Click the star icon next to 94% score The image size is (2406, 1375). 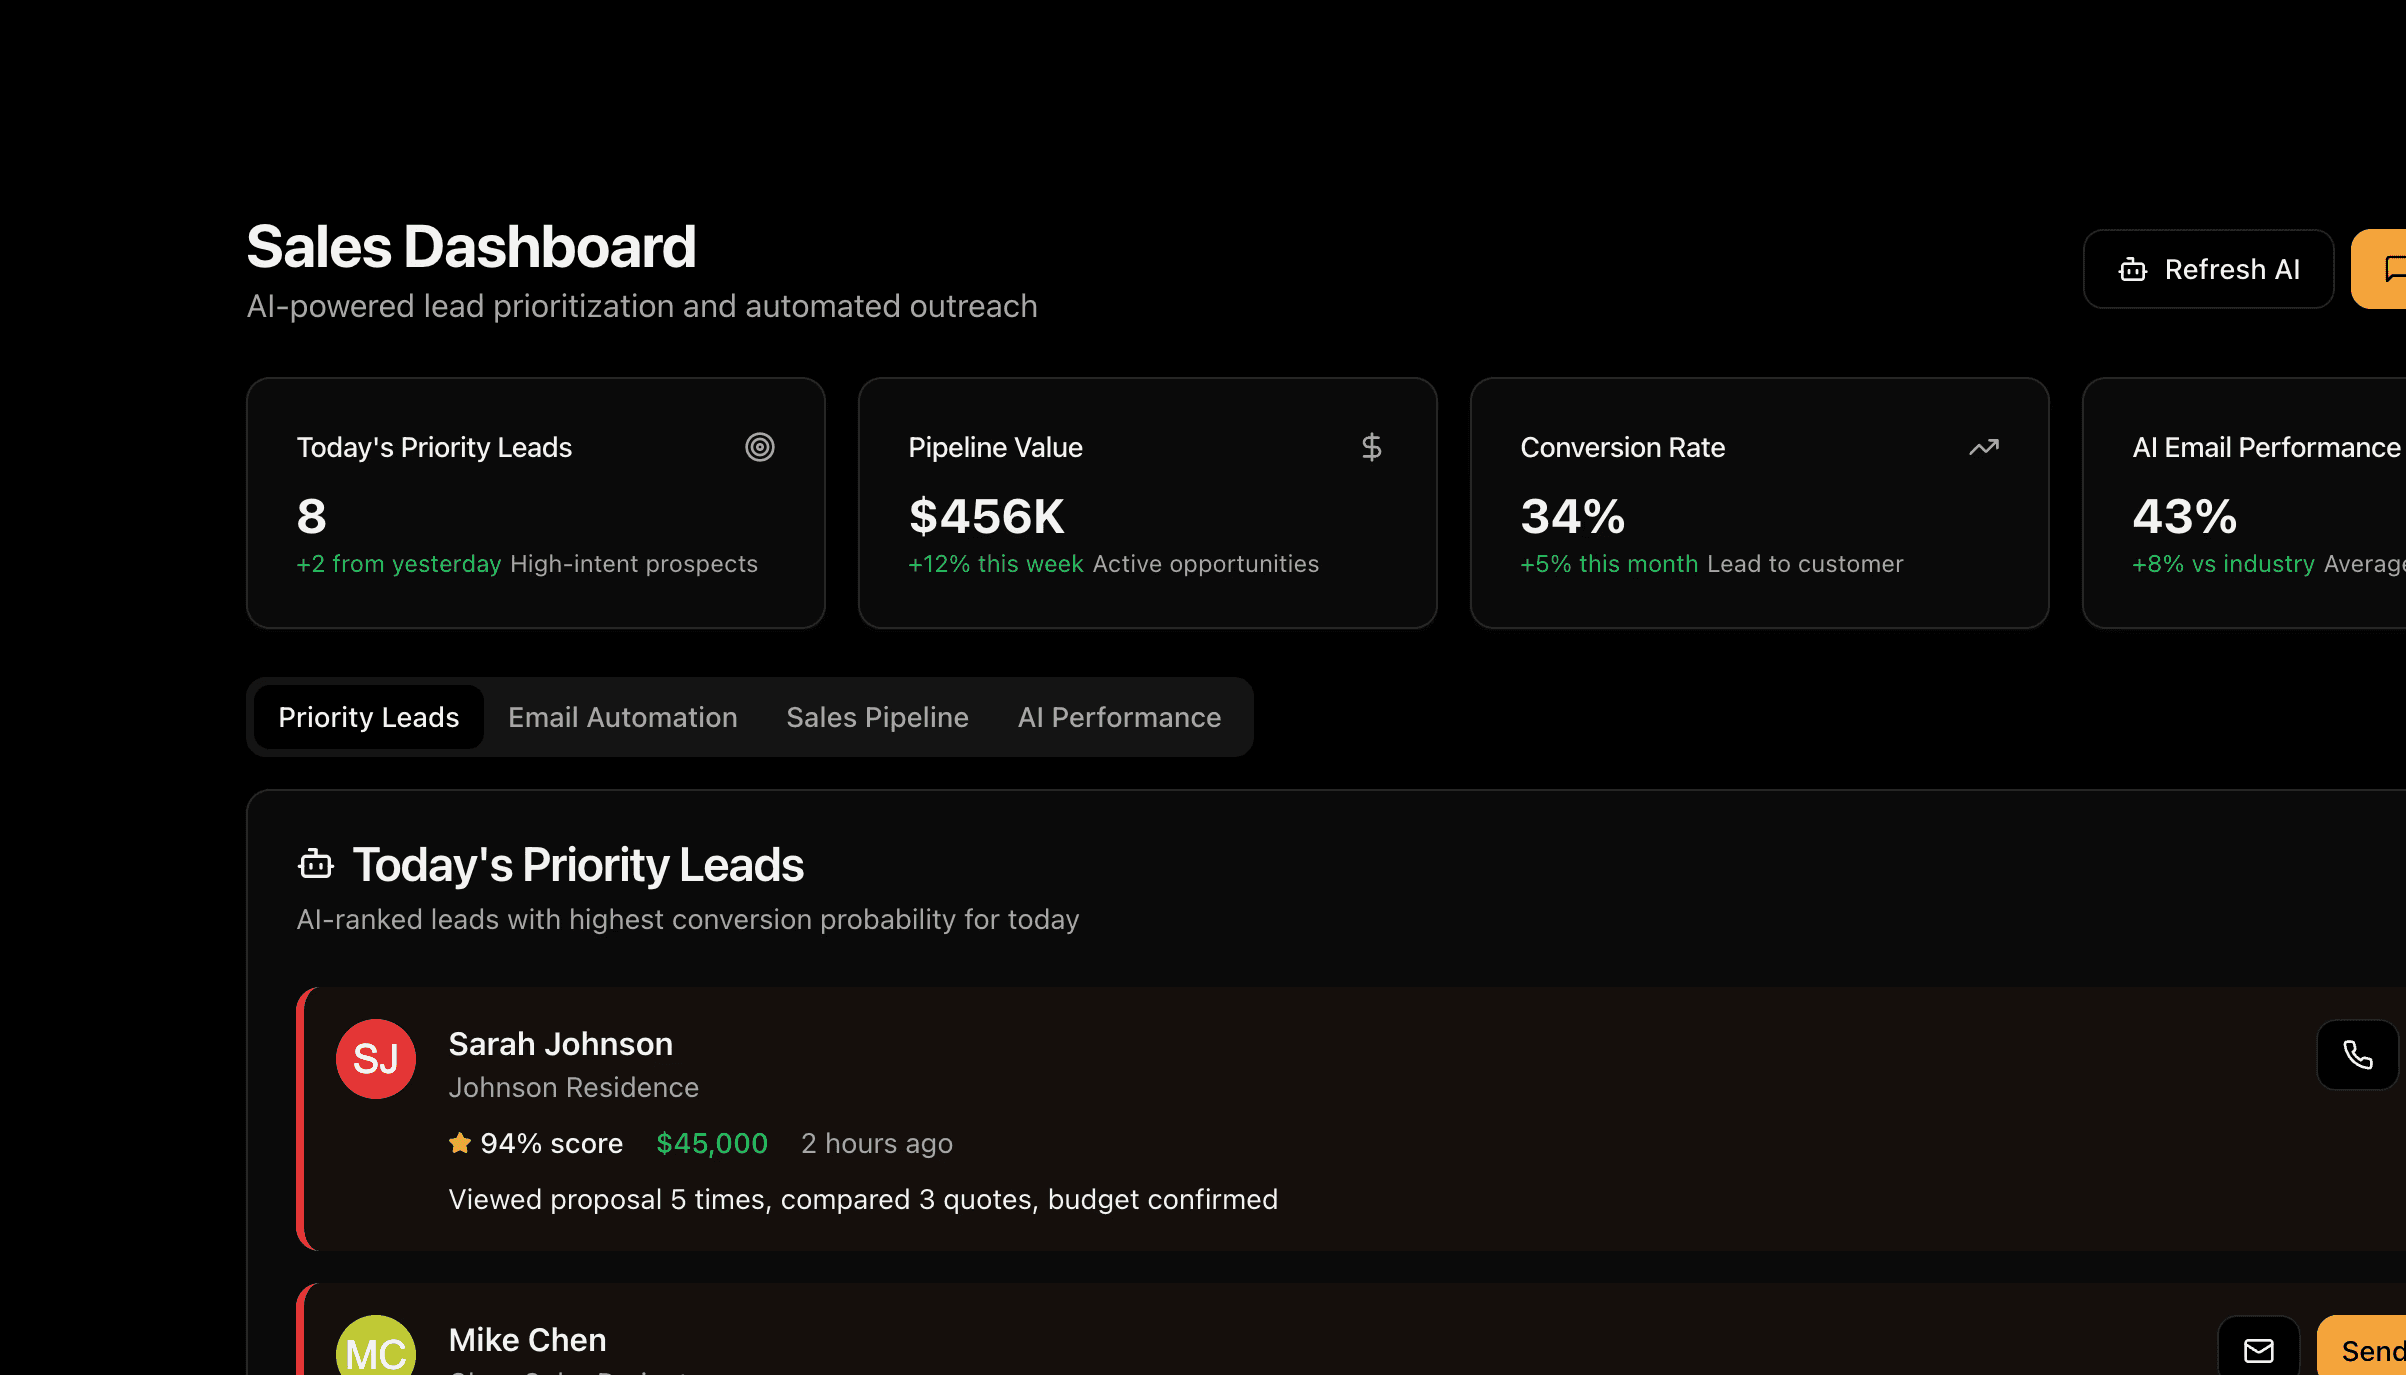point(460,1143)
